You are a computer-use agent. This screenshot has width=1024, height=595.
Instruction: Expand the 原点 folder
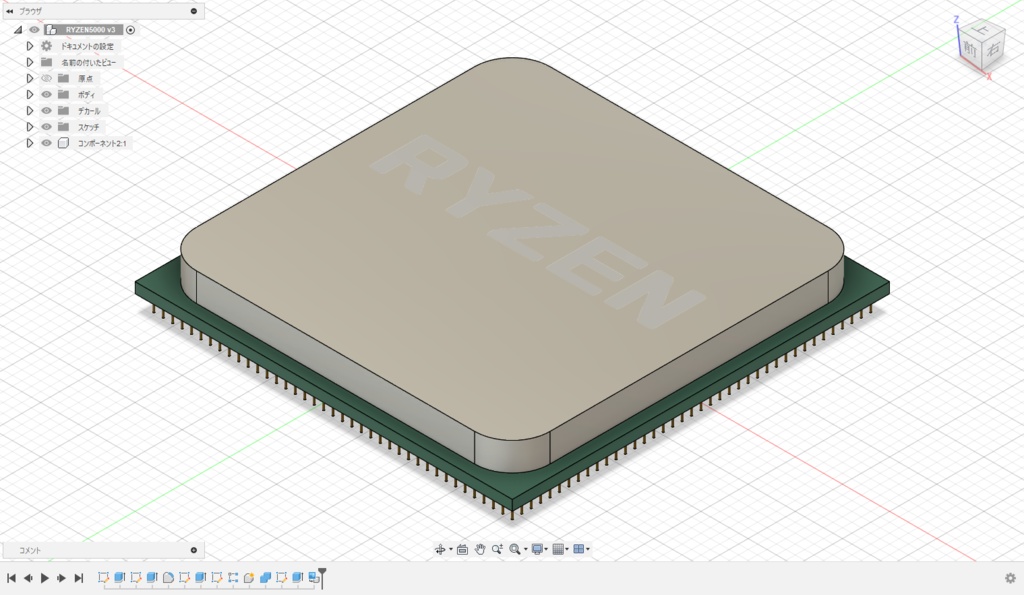click(x=29, y=78)
